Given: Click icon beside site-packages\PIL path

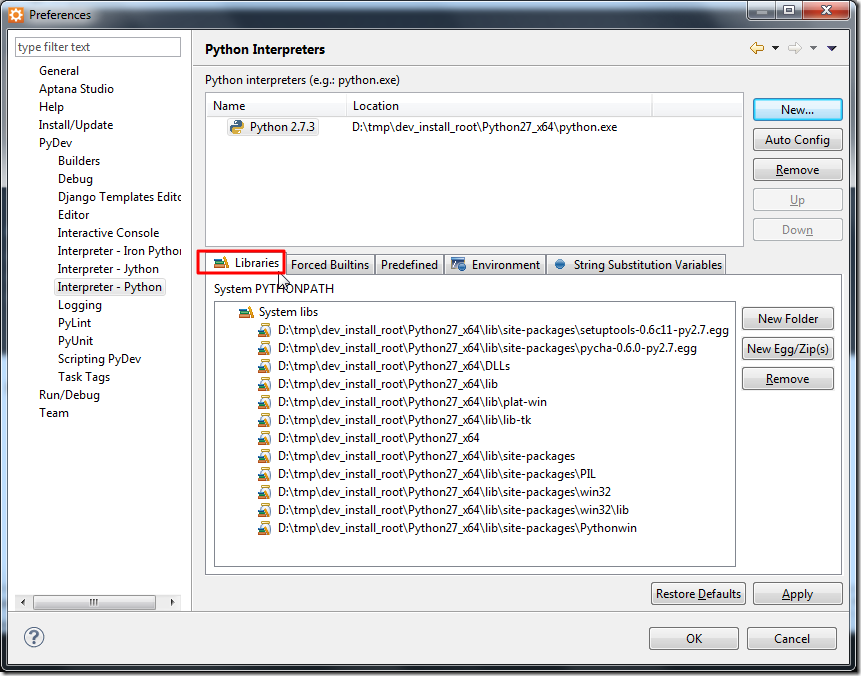Looking at the screenshot, I should pyautogui.click(x=265, y=474).
